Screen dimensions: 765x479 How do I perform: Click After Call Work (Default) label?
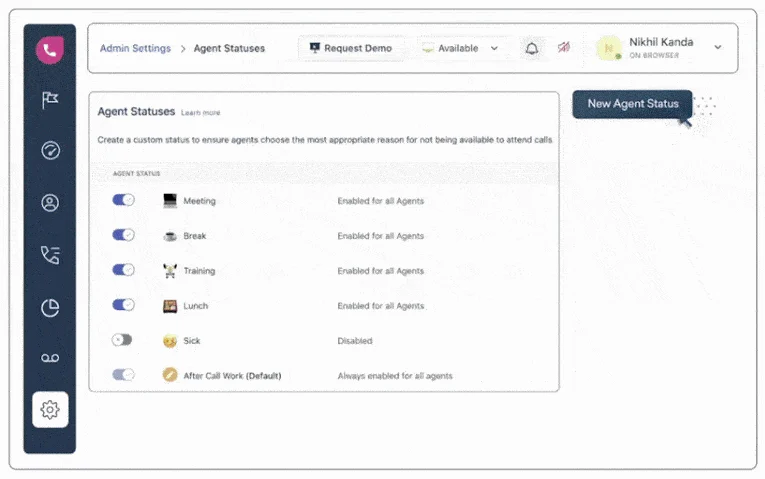coord(232,376)
